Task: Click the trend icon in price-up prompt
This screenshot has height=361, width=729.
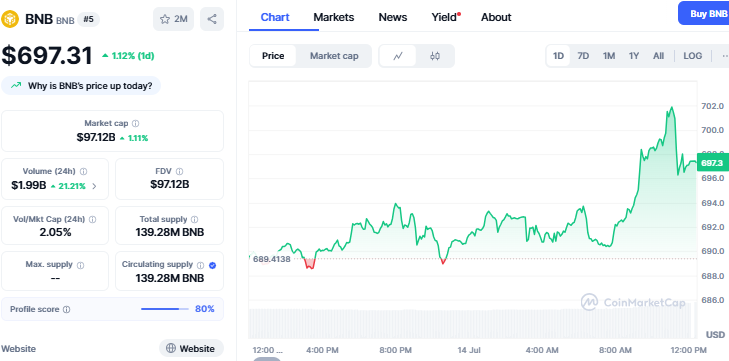Action: coord(16,86)
